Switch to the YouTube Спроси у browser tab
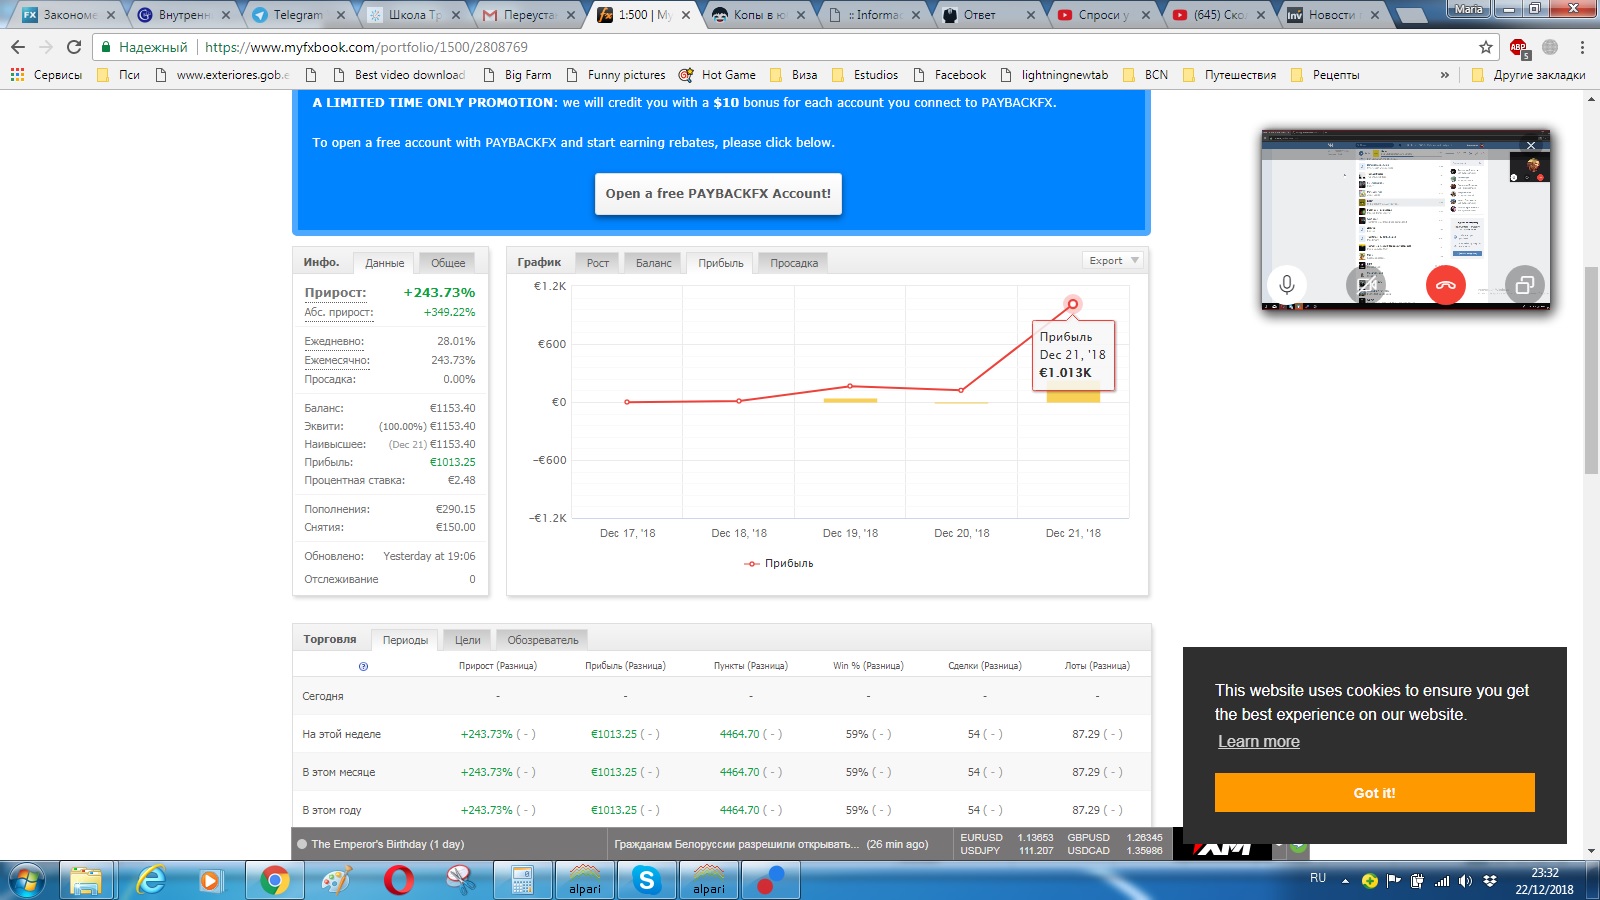The image size is (1600, 900). point(1104,15)
